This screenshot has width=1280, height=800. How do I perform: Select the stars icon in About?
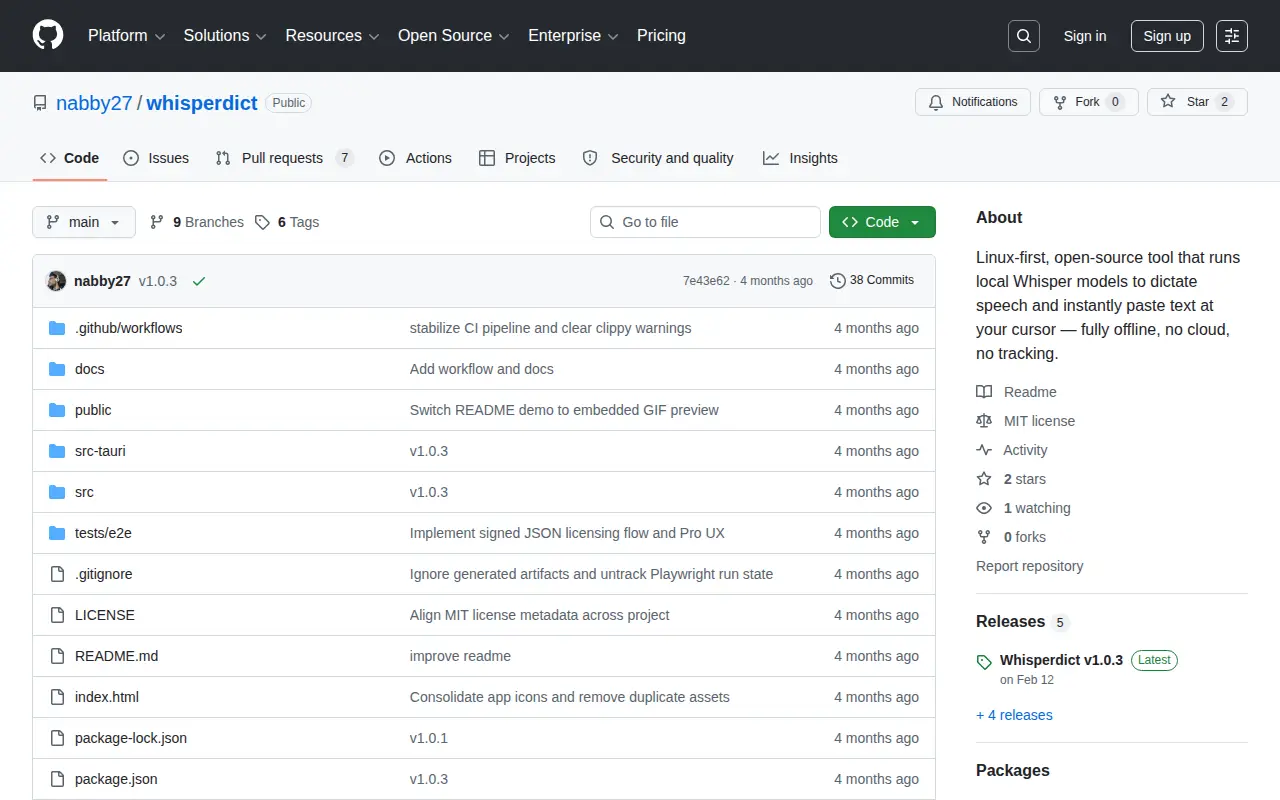[984, 479]
